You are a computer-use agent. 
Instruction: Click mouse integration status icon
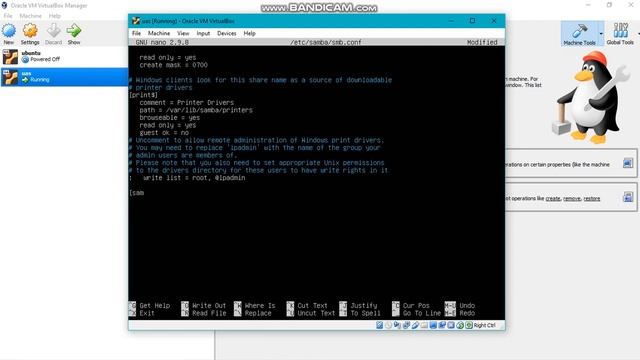(x=460, y=325)
